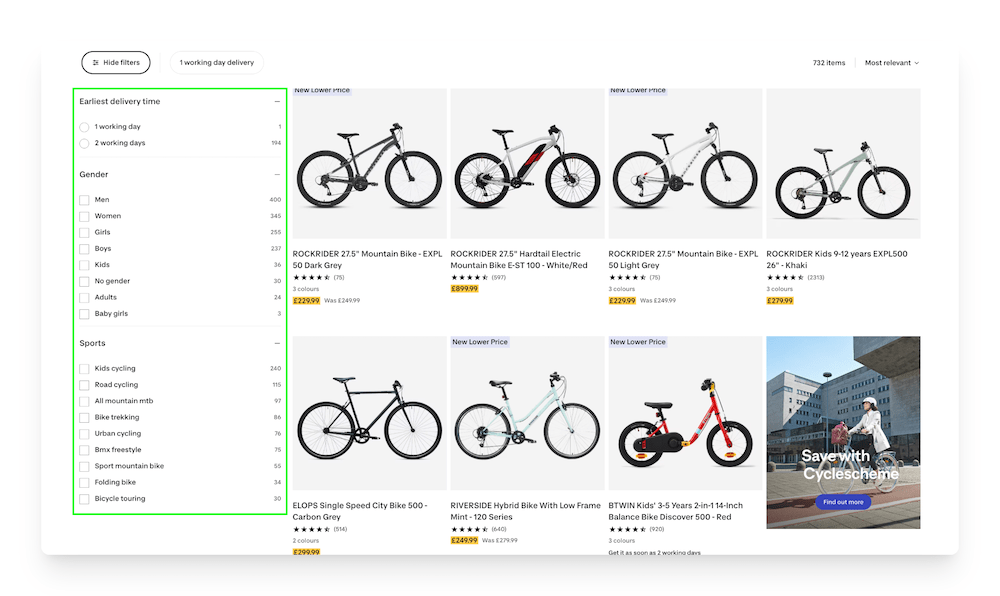The image size is (1000, 596).
Task: Open the RIVERSIDE Hybrid Bike title link
Action: (x=526, y=511)
